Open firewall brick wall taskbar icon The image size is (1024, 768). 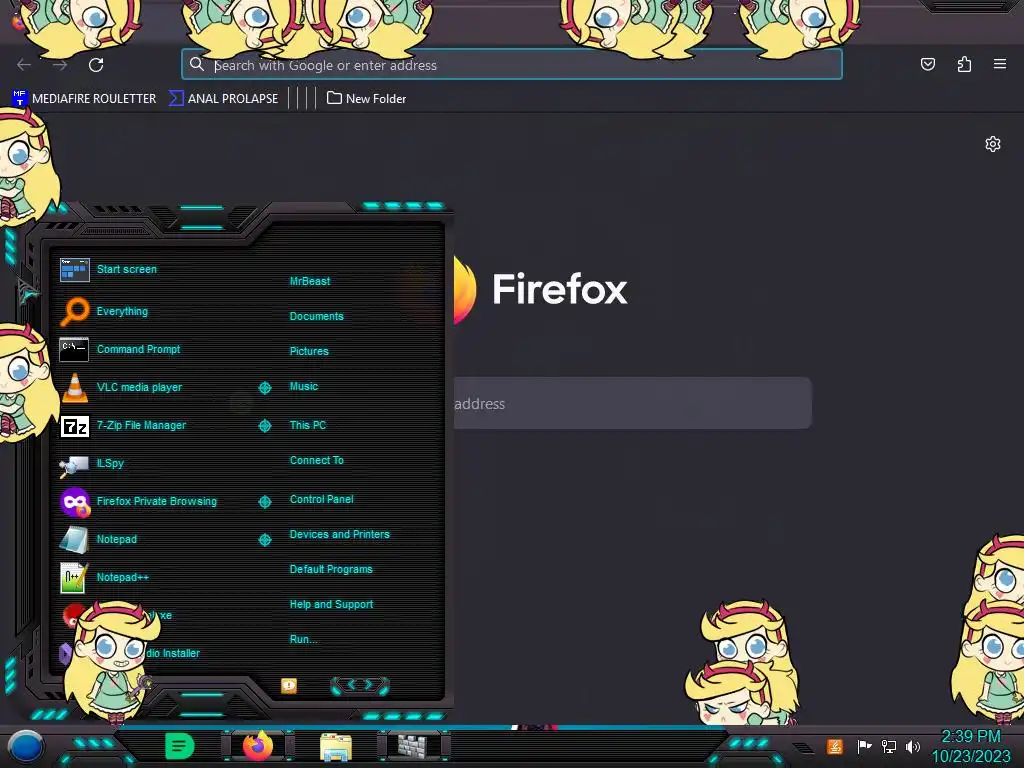pyautogui.click(x=413, y=746)
